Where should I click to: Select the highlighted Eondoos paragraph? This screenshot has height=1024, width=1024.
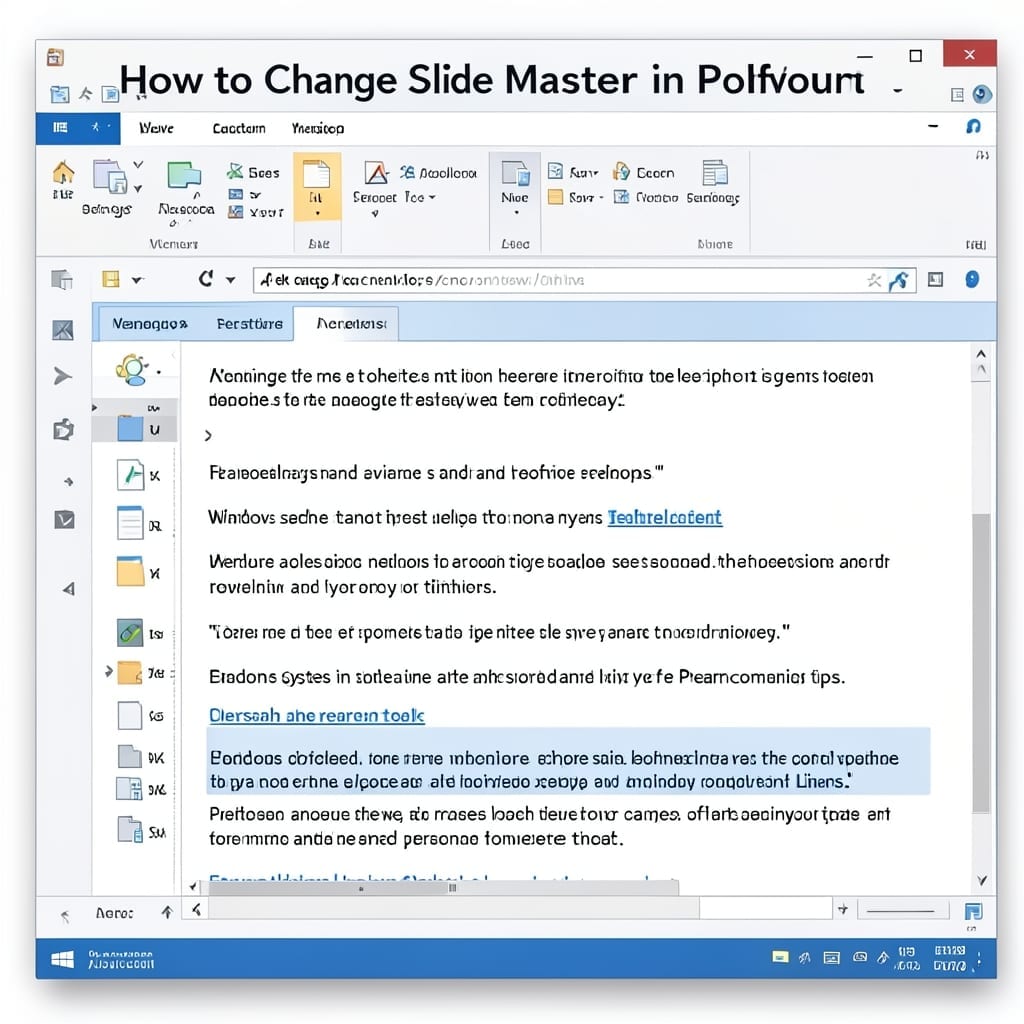[x=568, y=761]
